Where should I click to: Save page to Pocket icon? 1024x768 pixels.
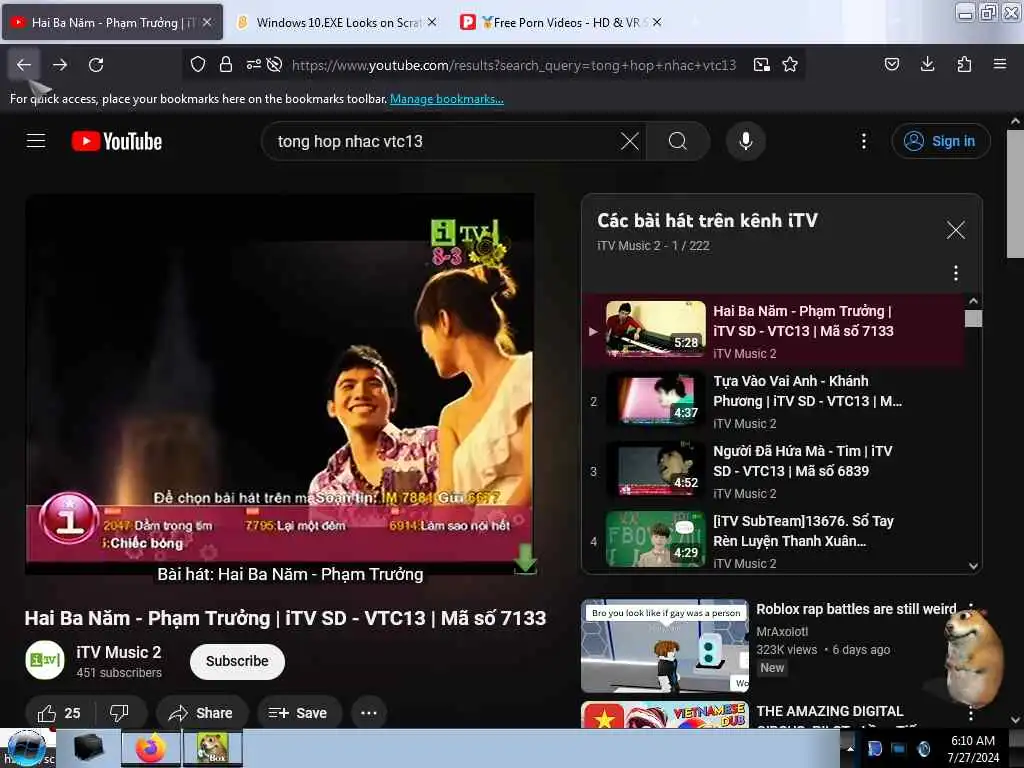click(x=892, y=64)
